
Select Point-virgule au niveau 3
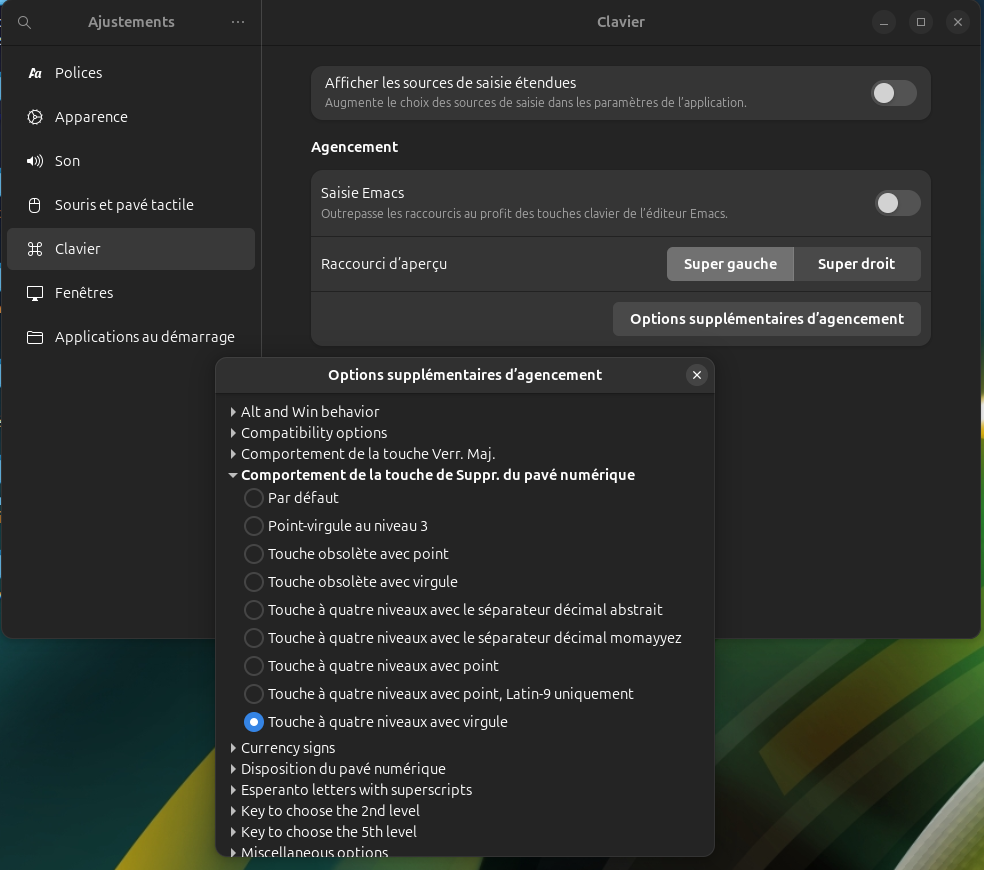tap(254, 526)
